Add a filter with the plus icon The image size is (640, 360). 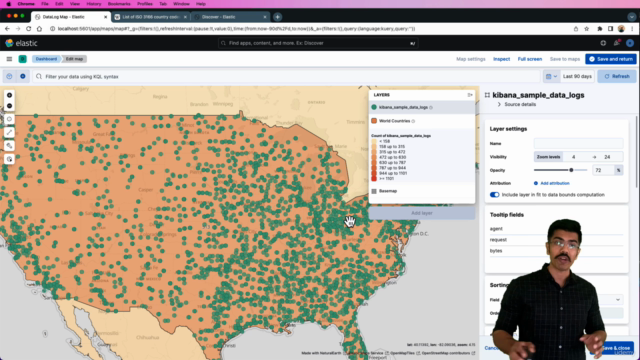(x=23, y=76)
